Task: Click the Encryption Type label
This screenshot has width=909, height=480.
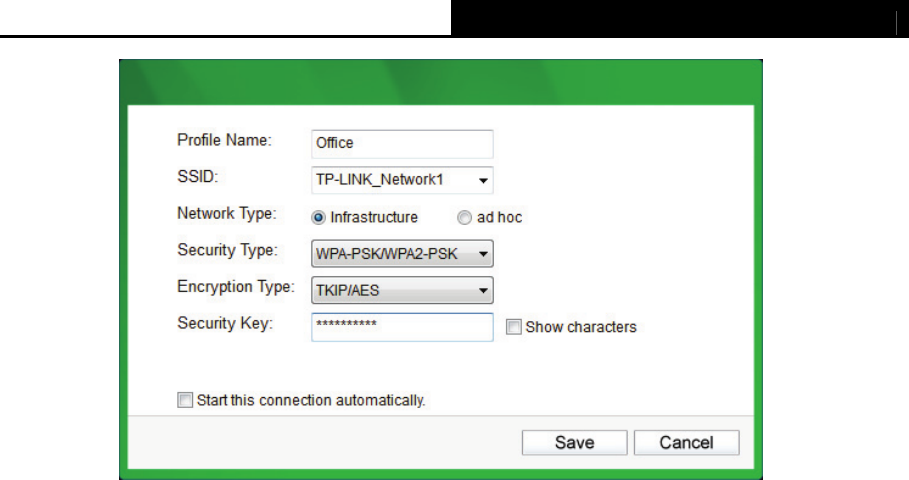Action: point(236,287)
